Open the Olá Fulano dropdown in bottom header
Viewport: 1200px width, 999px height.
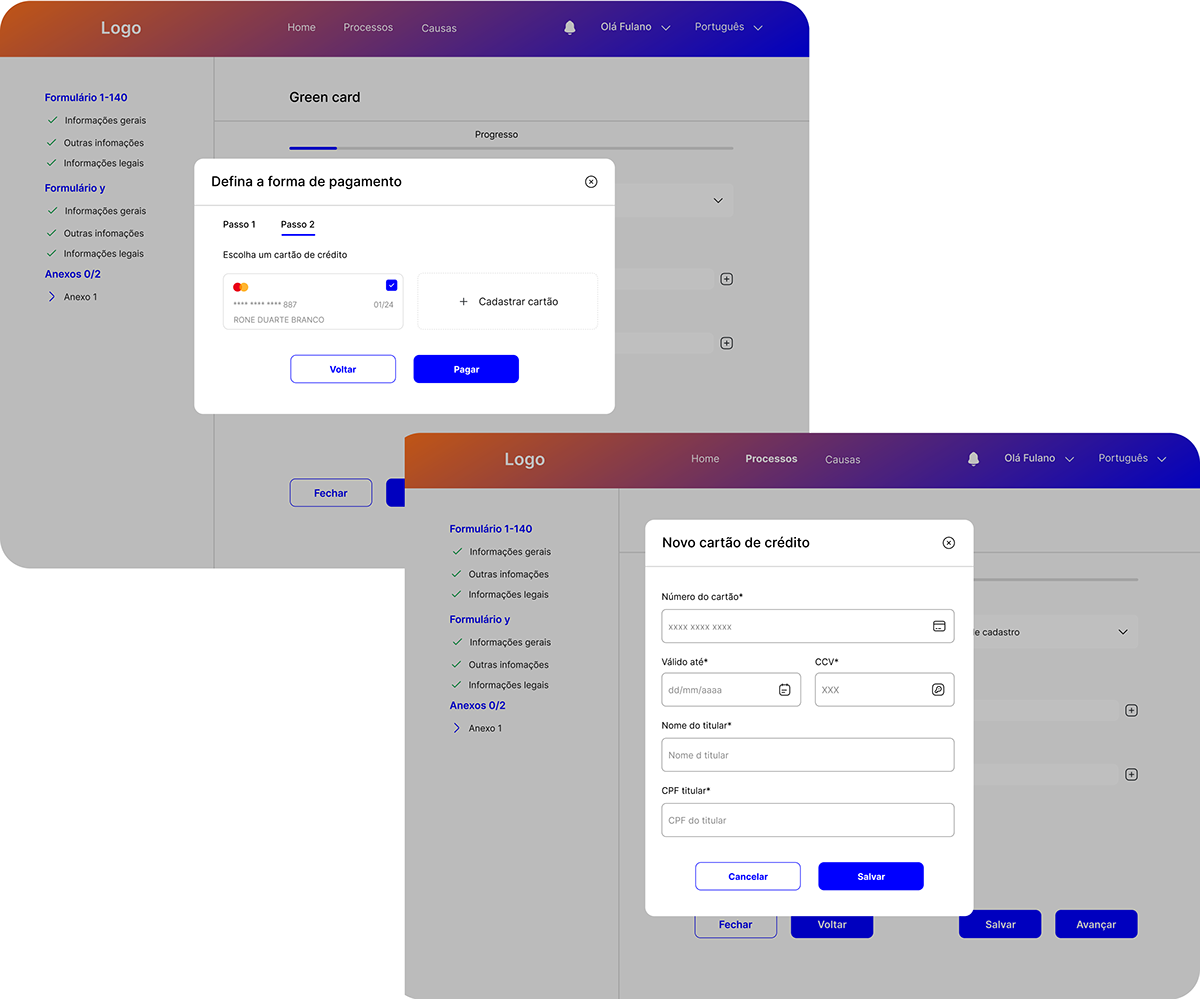(x=1039, y=458)
